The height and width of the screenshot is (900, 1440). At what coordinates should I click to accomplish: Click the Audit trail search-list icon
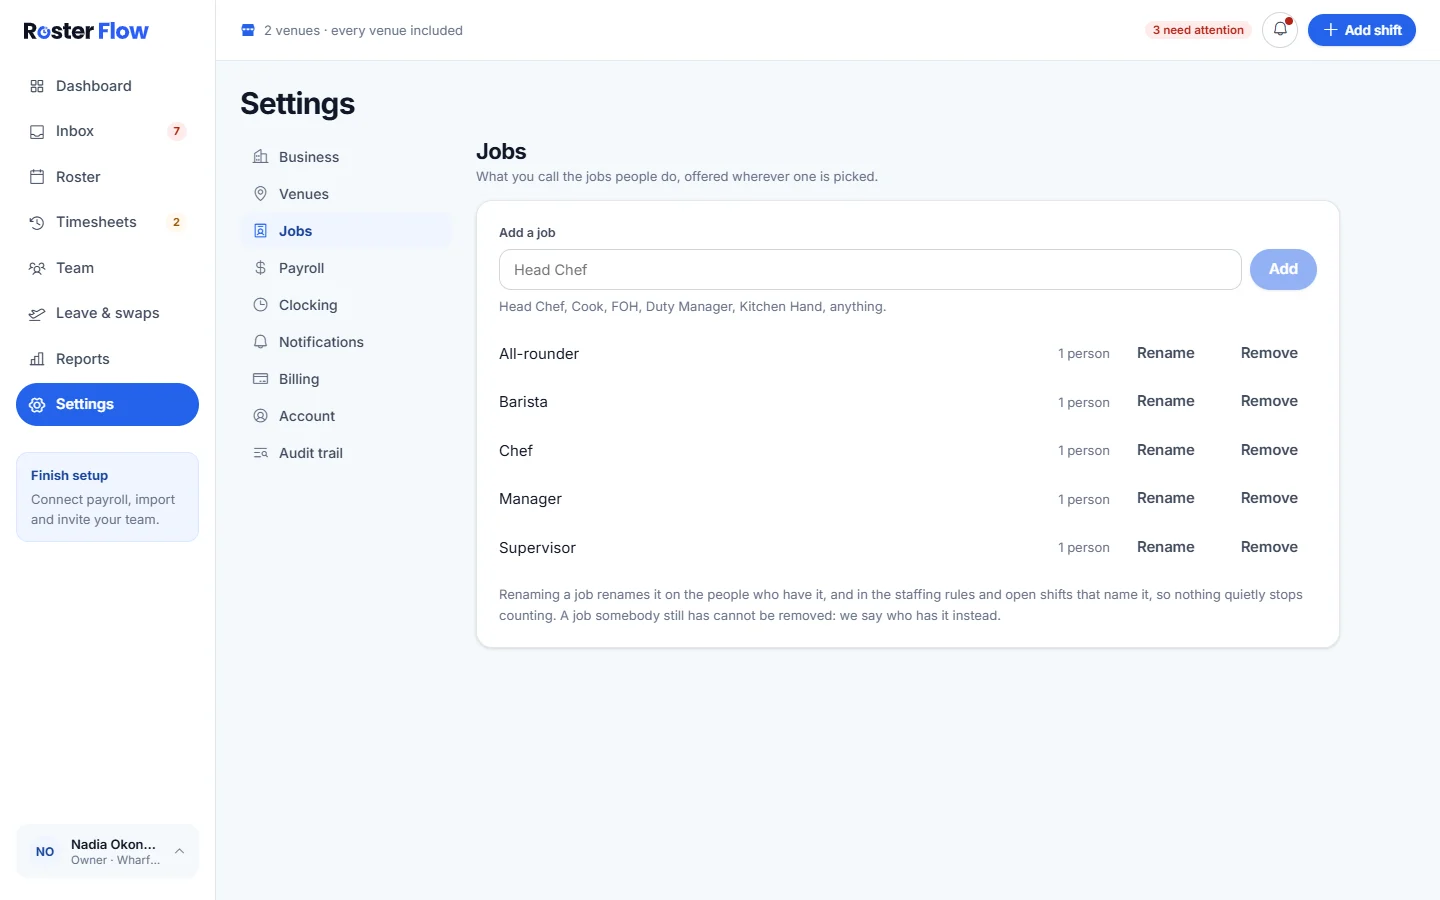pyautogui.click(x=260, y=453)
